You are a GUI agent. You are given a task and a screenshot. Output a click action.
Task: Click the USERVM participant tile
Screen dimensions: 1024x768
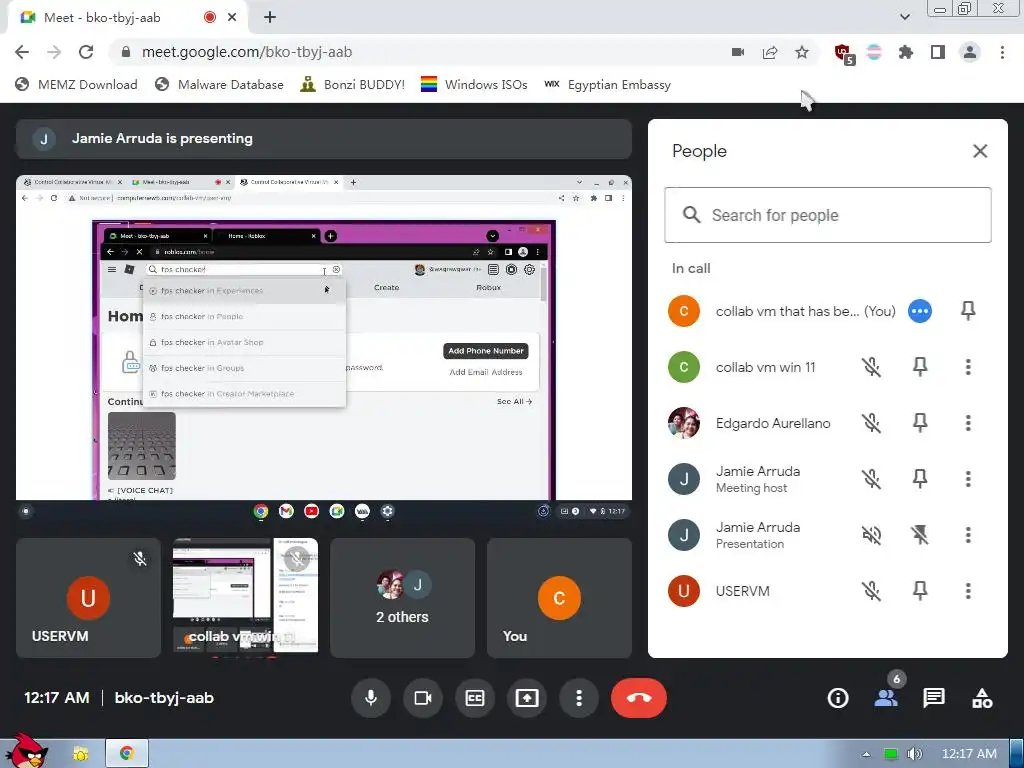88,598
